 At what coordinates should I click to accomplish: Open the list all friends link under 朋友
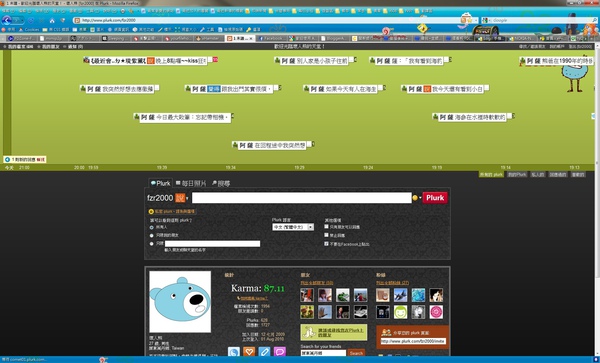coord(317,283)
